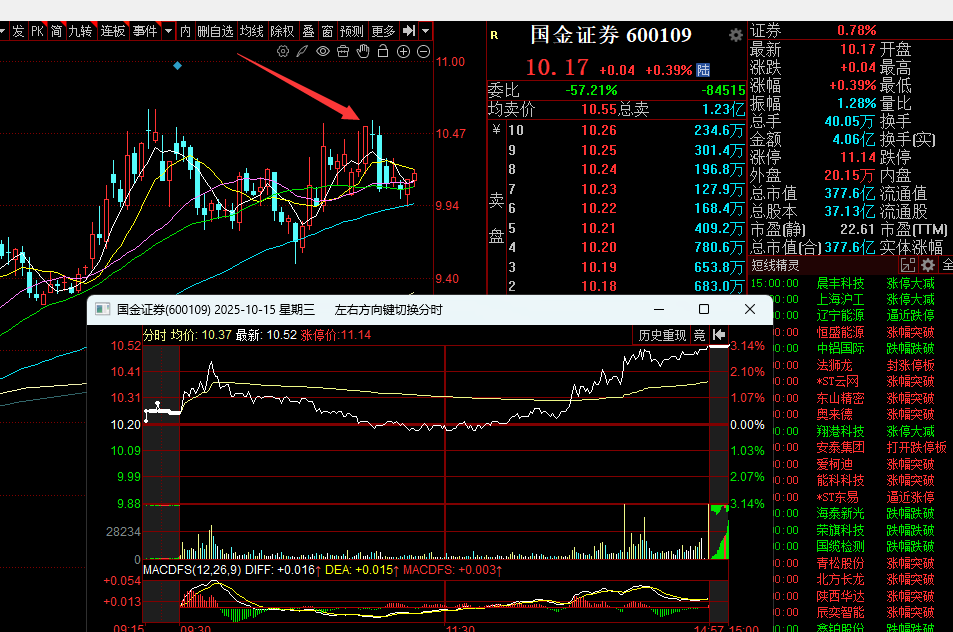Click 删自选 to remove from watchlist
The width and height of the screenshot is (953, 632).
point(215,31)
